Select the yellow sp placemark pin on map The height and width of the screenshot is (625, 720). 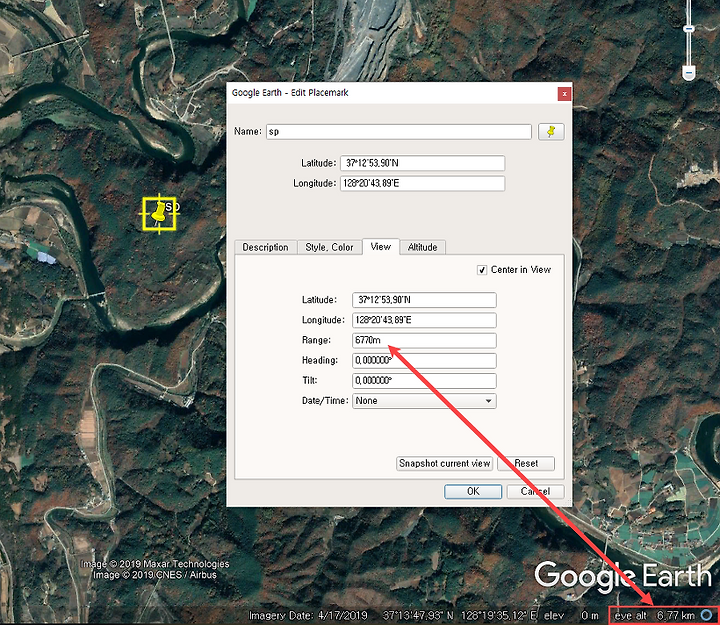click(159, 213)
